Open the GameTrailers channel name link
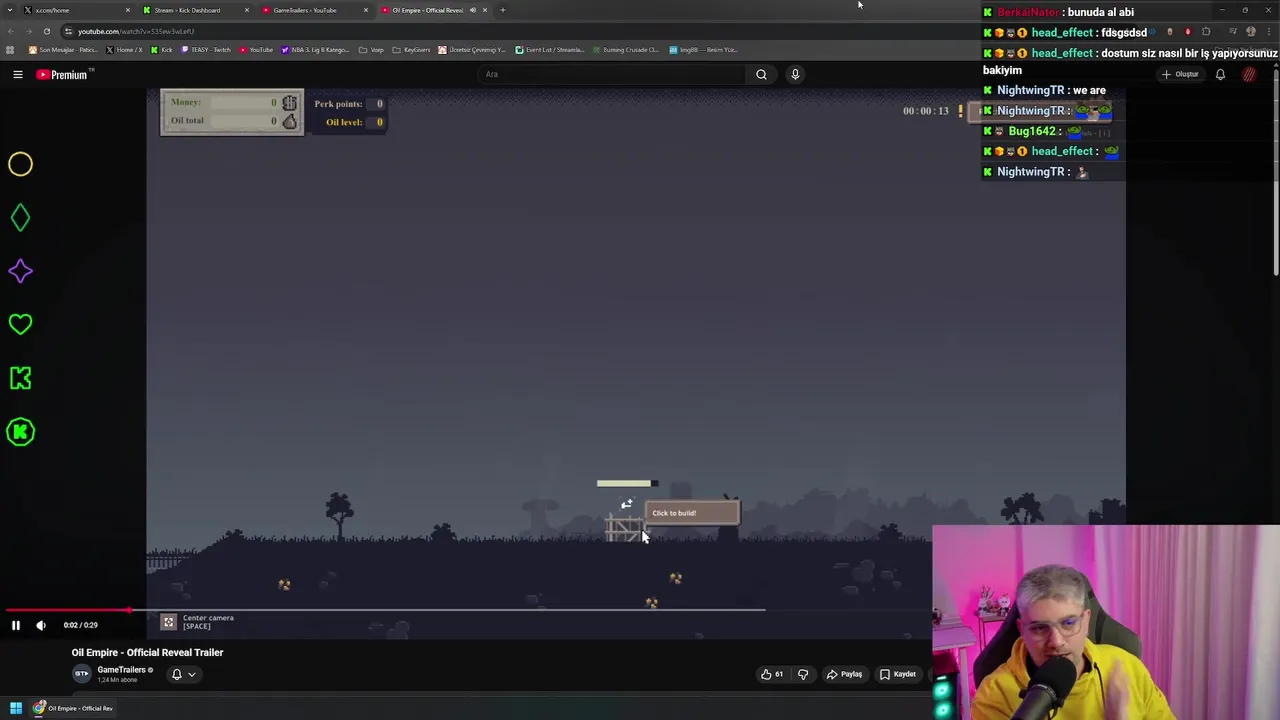Viewport: 1280px width, 720px height. [121, 670]
